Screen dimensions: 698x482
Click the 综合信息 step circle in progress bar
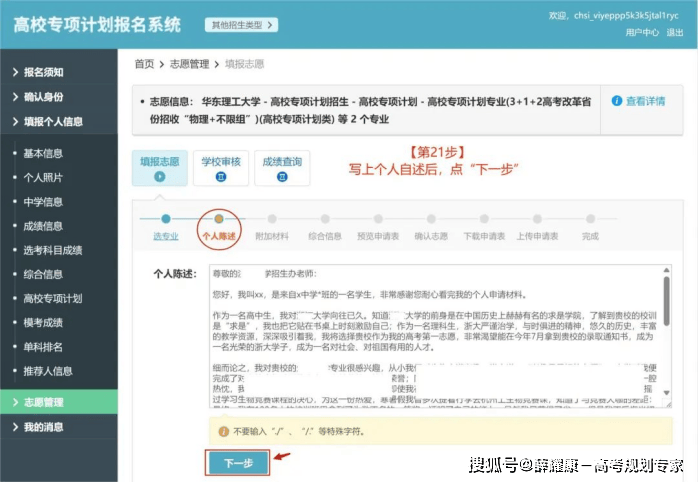pyautogui.click(x=325, y=219)
